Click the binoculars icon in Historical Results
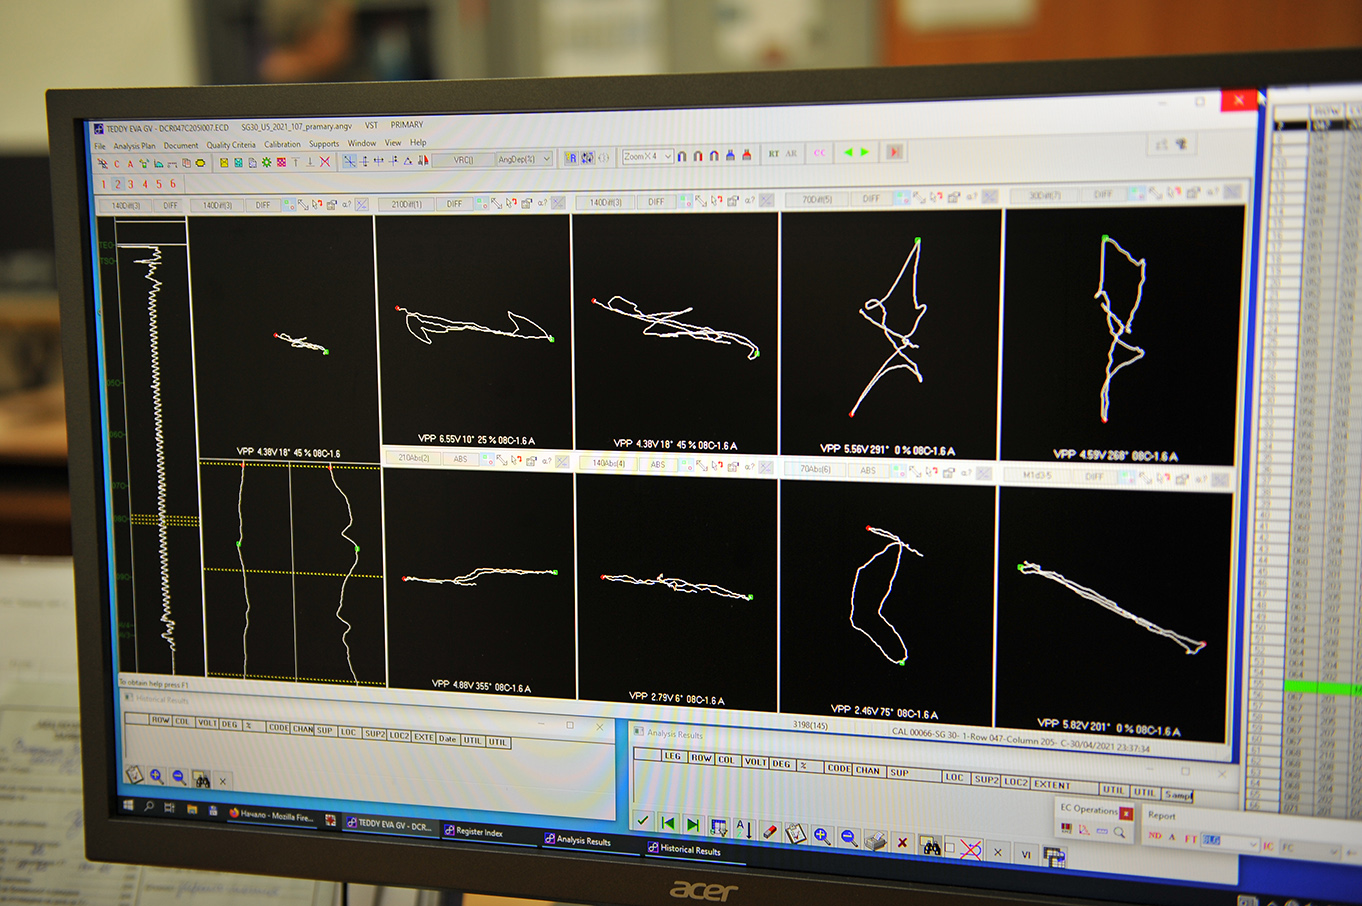Screen dimensions: 1362x906 [x=201, y=779]
